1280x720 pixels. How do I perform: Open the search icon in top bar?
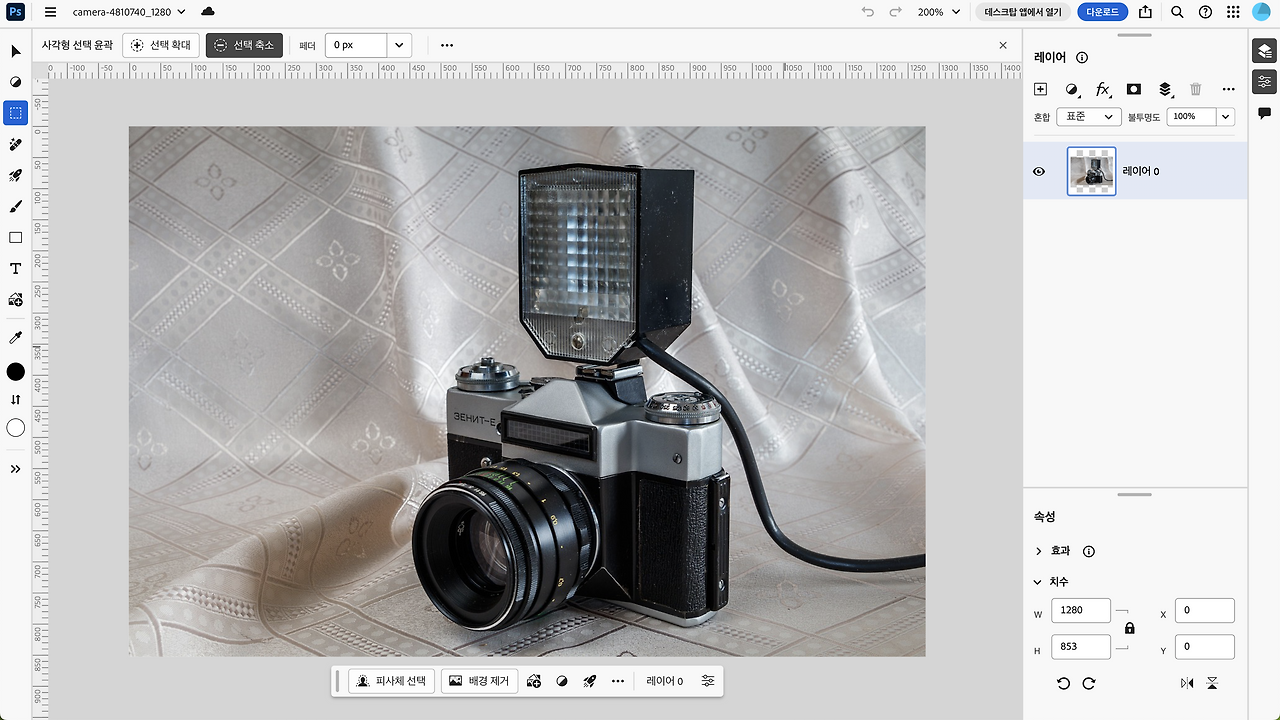click(x=1177, y=12)
